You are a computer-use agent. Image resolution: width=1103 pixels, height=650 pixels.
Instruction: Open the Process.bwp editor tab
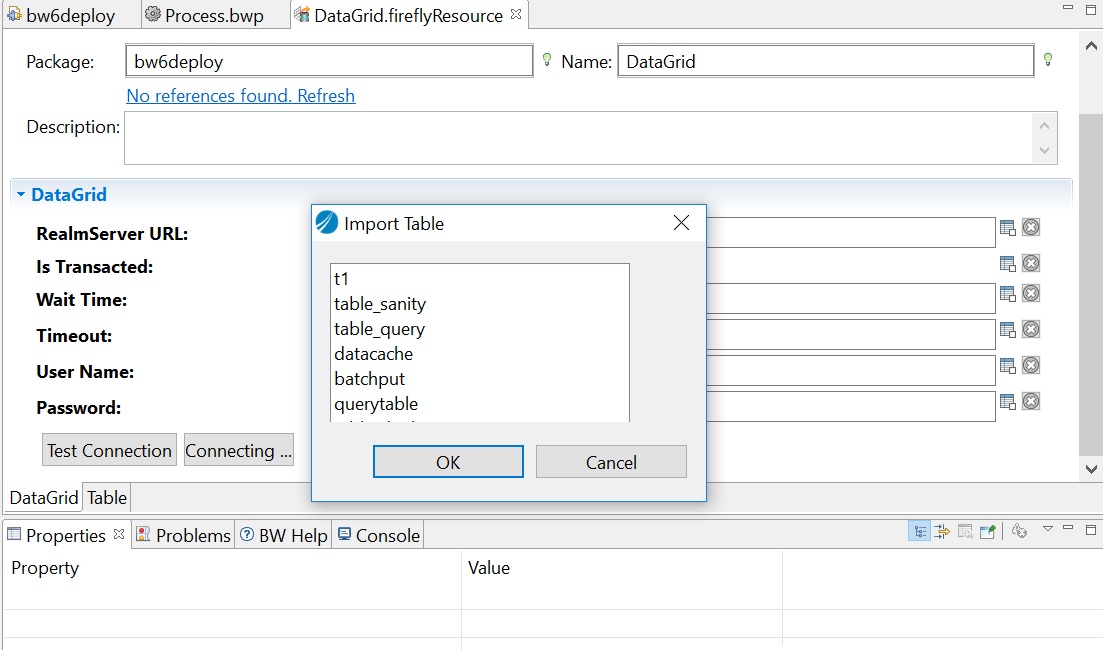pyautogui.click(x=212, y=16)
